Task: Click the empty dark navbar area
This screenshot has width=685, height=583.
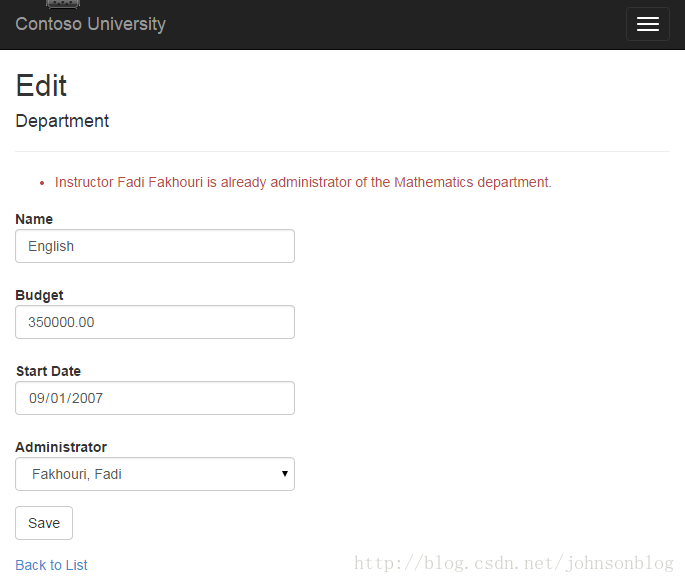Action: pos(400,24)
